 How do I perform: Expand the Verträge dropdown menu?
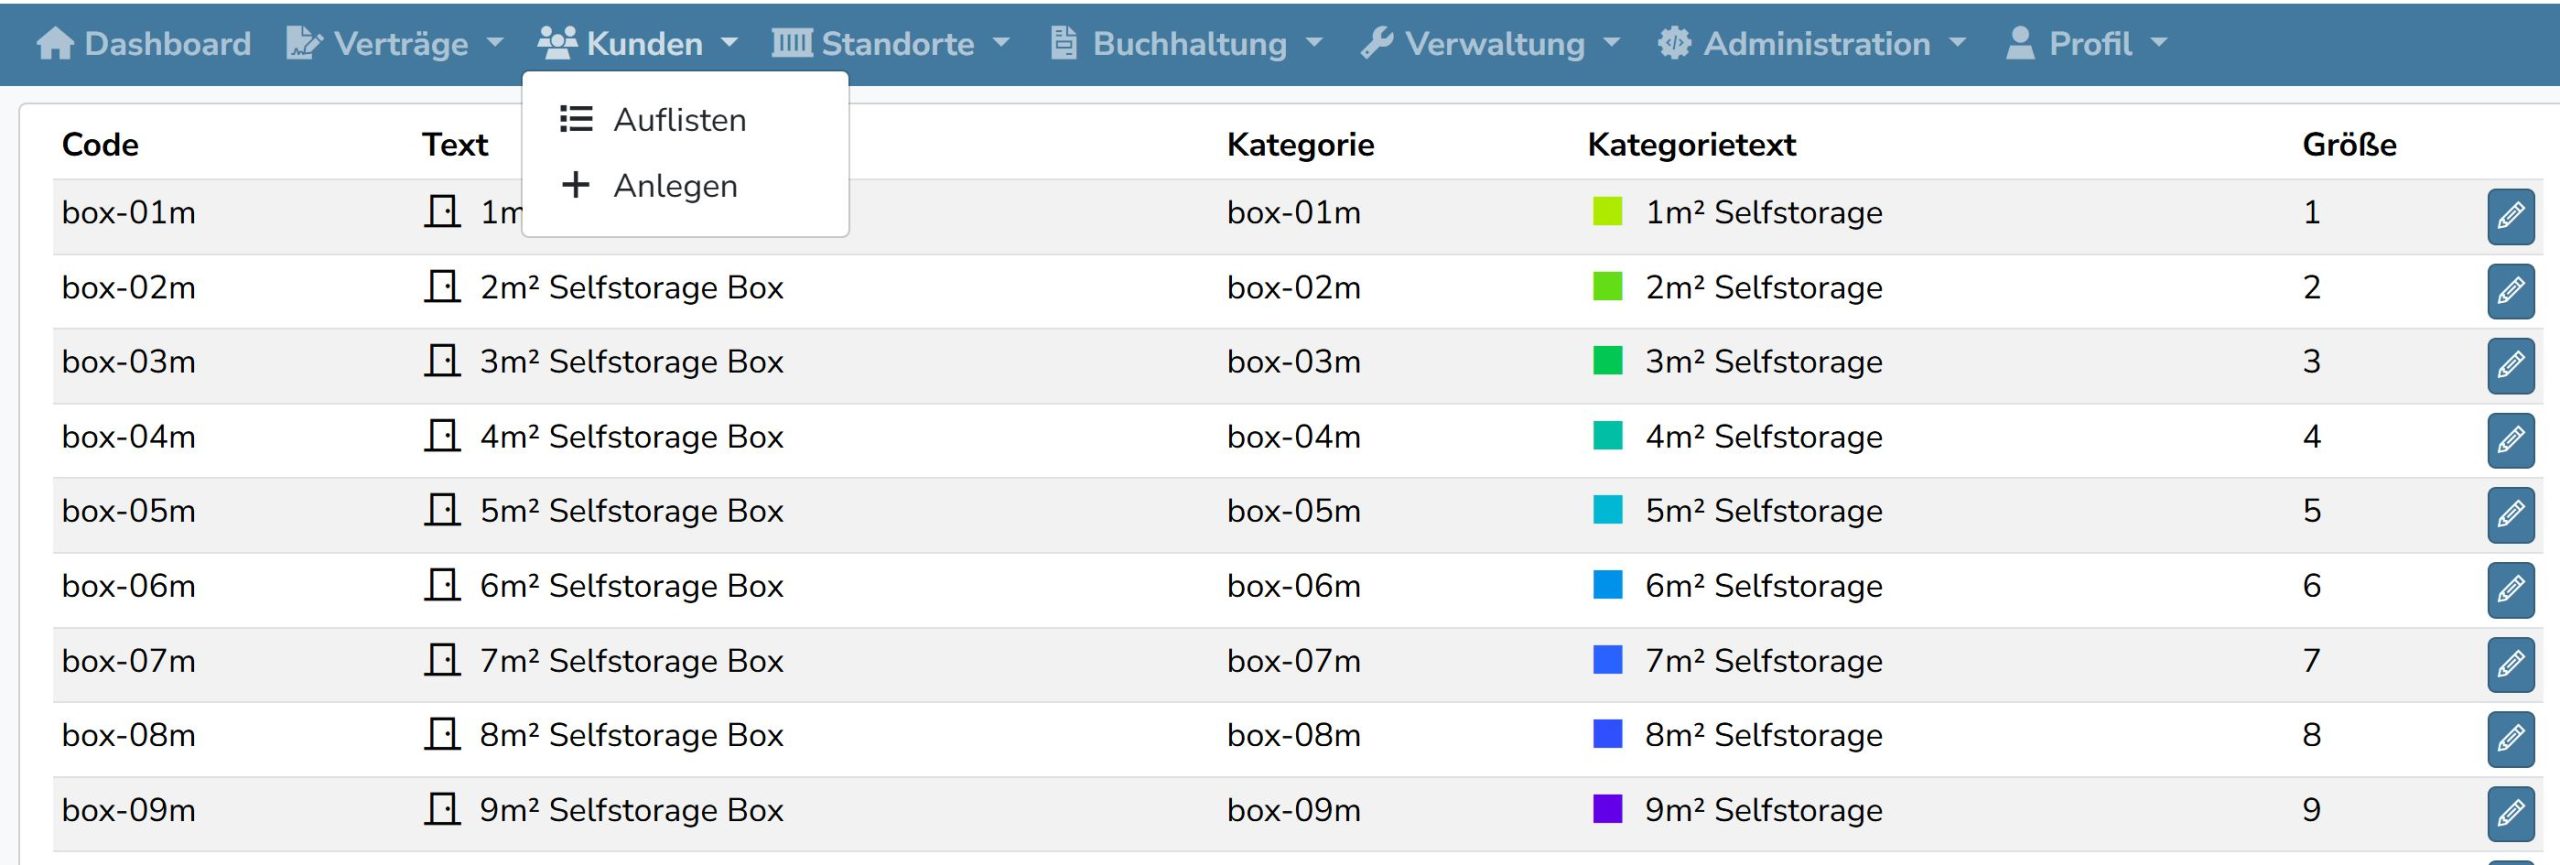[396, 44]
